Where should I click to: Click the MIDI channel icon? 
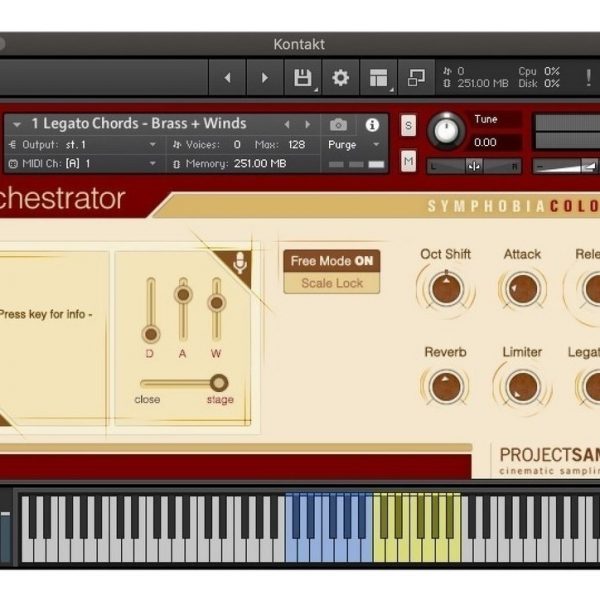coord(13,164)
